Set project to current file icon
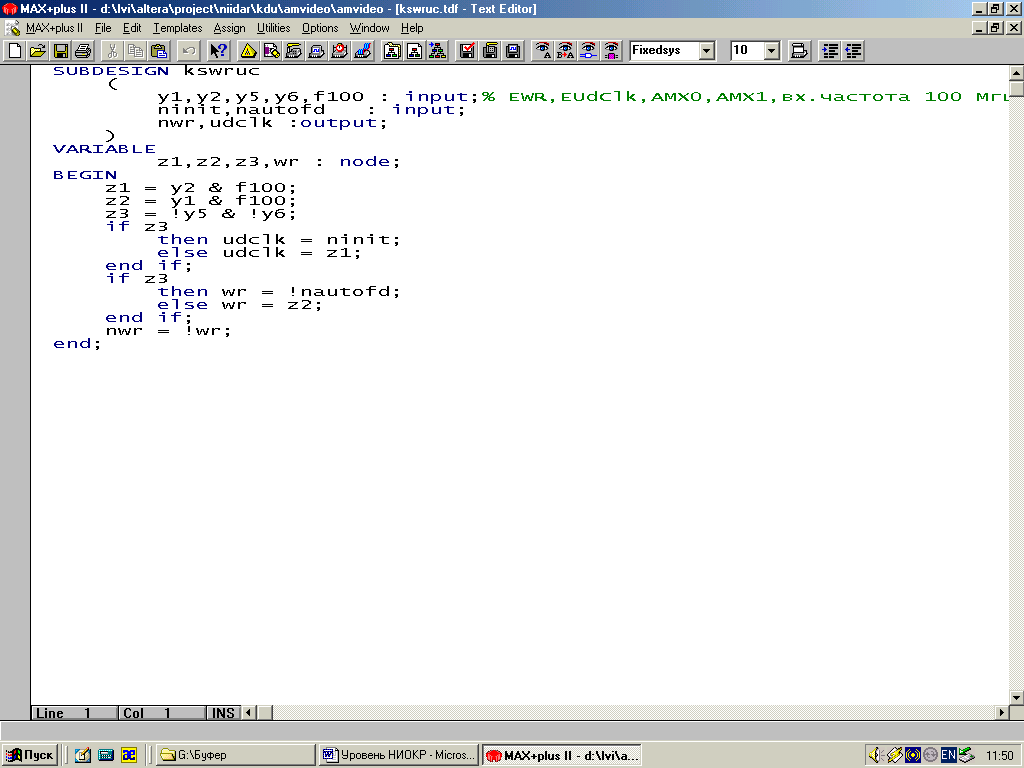The width and height of the screenshot is (1024, 768). 415,50
